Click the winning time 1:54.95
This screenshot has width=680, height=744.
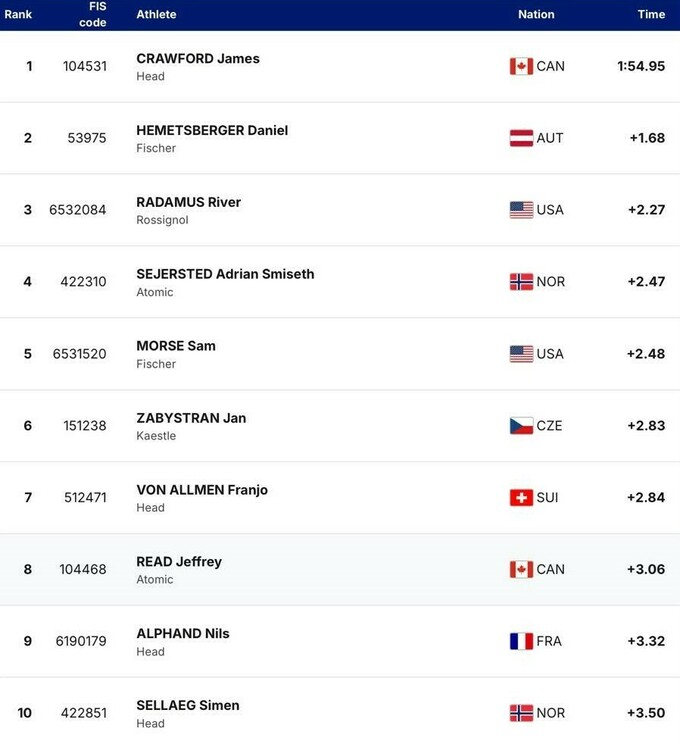coord(641,66)
